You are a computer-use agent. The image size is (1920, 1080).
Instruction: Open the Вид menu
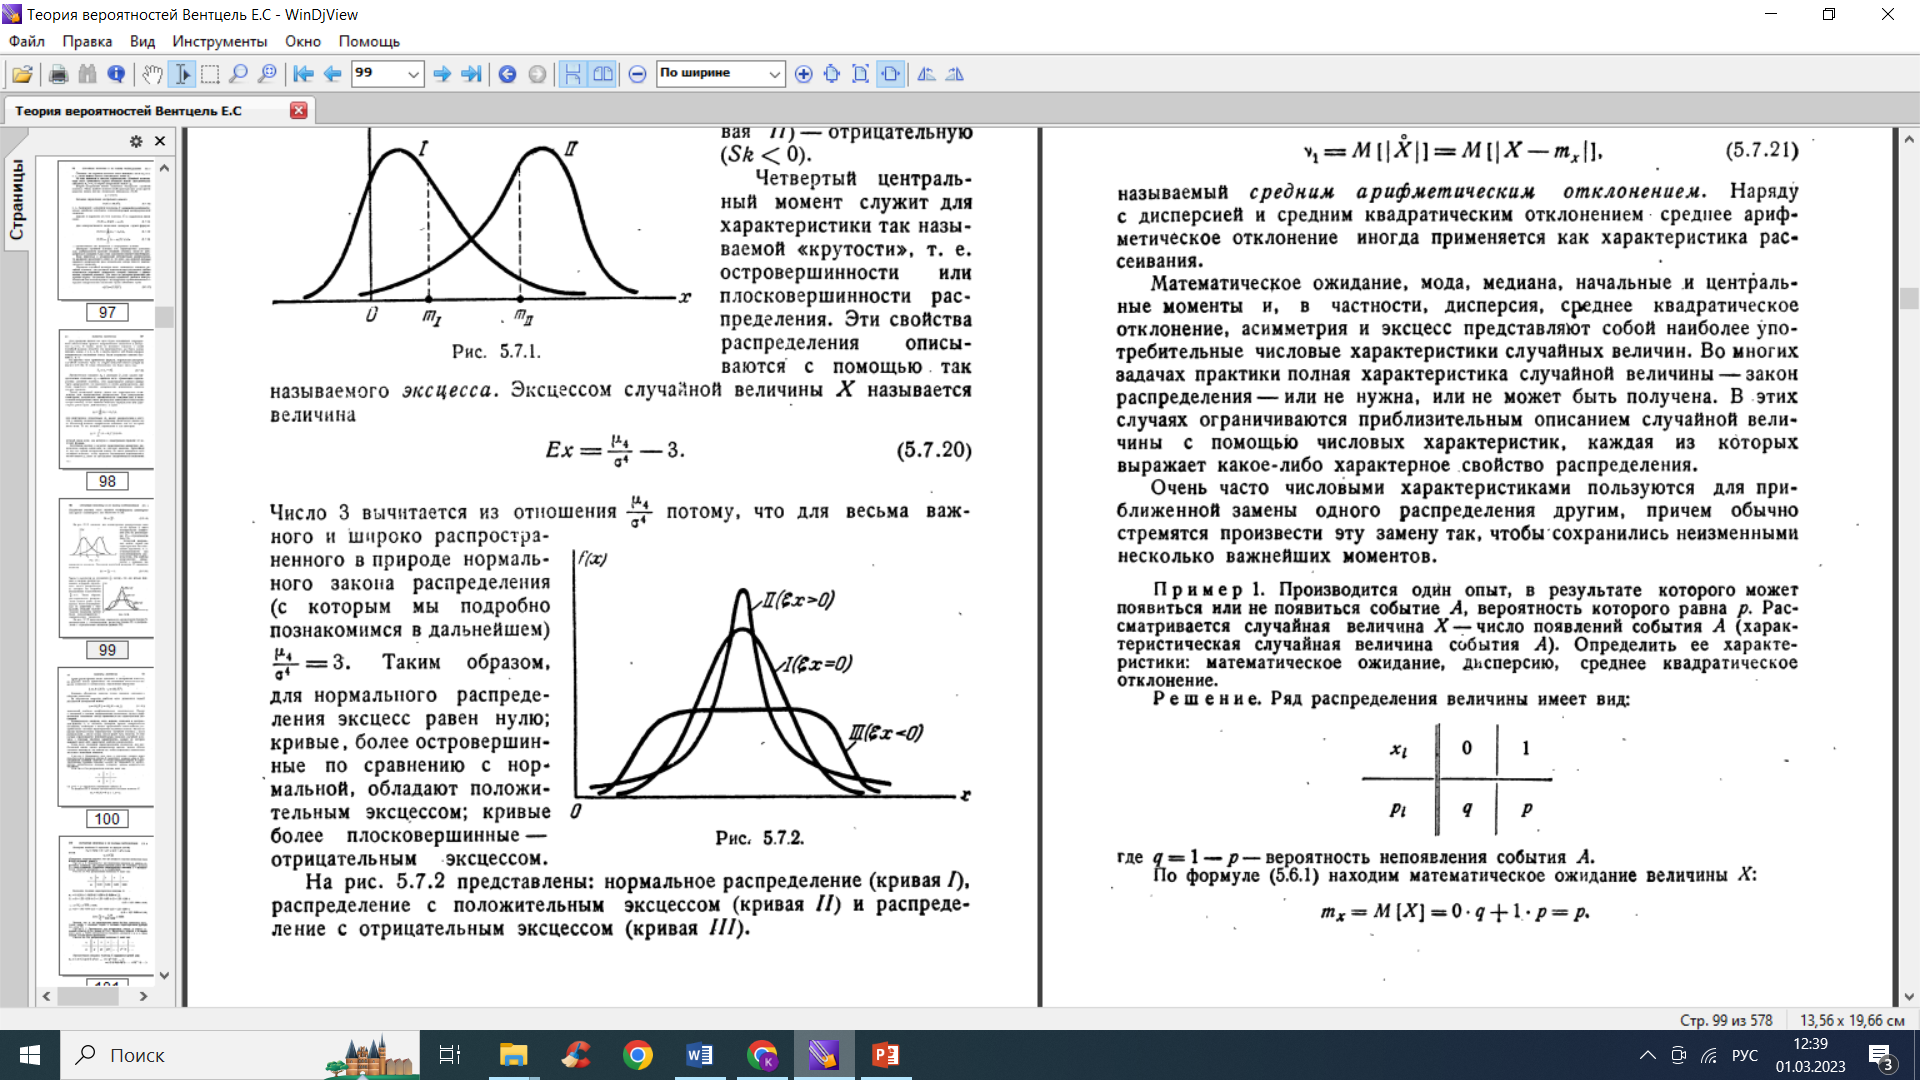pyautogui.click(x=142, y=41)
